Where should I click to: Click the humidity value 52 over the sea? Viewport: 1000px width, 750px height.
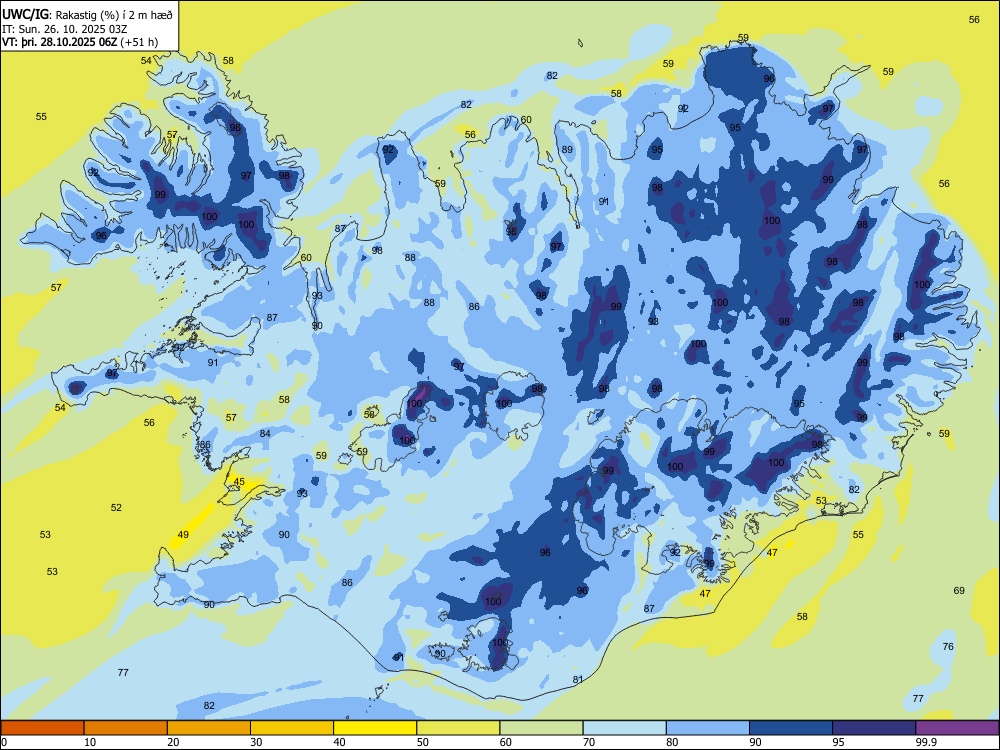[116, 508]
